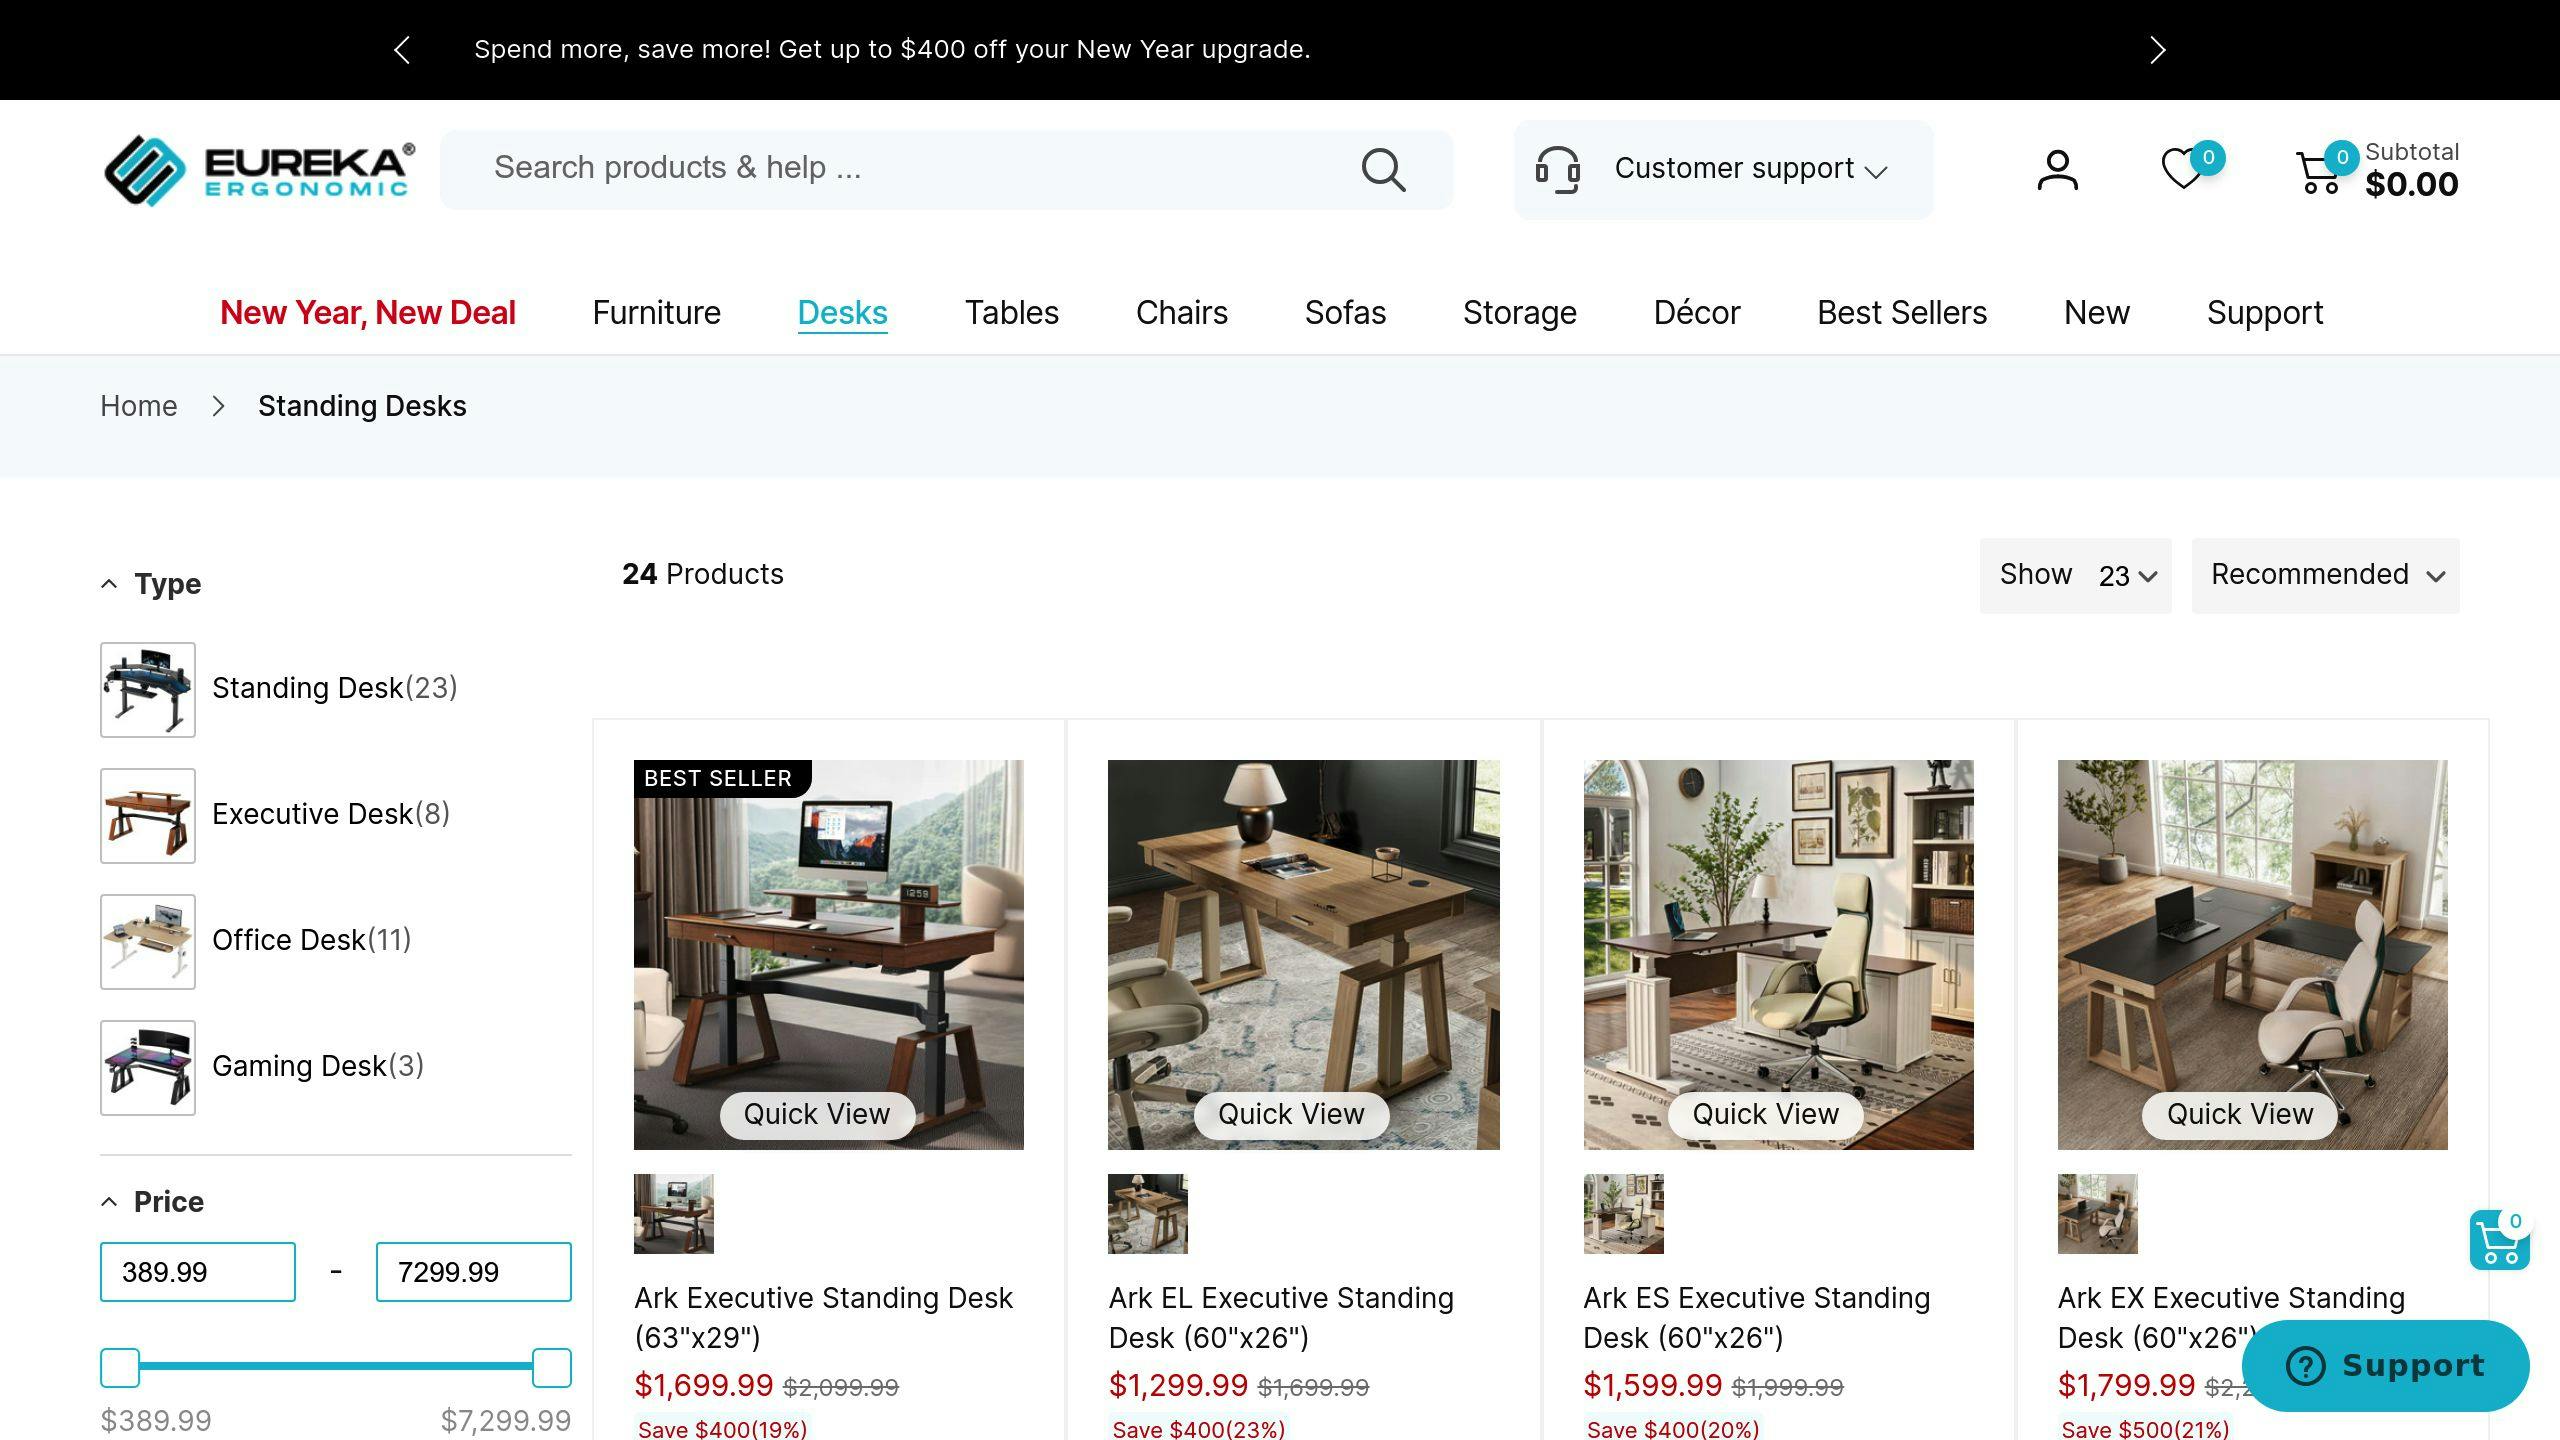
Task: Click Quick View on Ark ES Executive desk
Action: [x=1766, y=1114]
